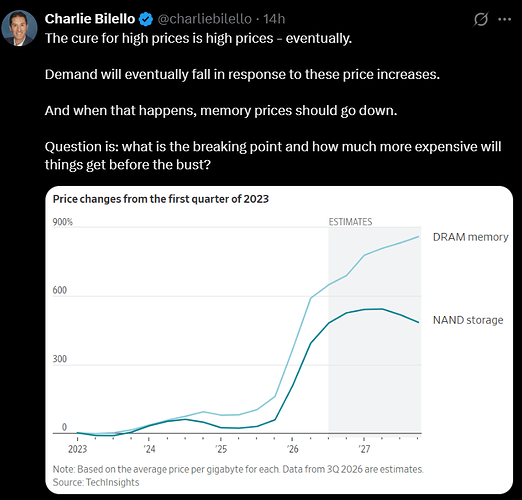This screenshot has height=500, width=522.
Task: Click the chart title about price changes
Action: click(x=161, y=199)
